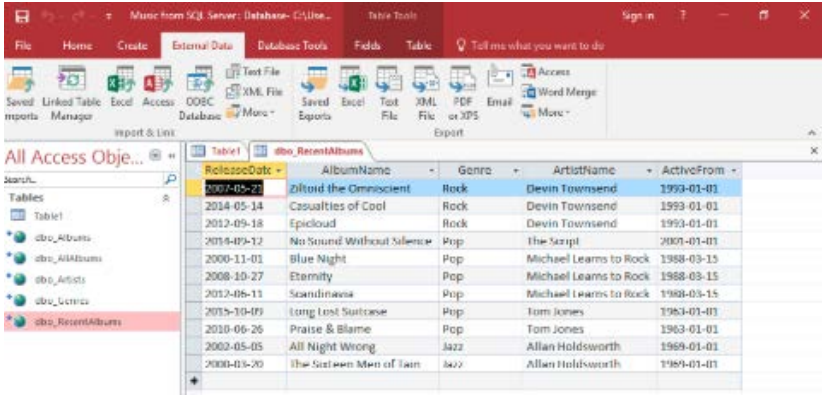This screenshot has width=822, height=395.
Task: Click the new record row selector
Action: click(193, 380)
